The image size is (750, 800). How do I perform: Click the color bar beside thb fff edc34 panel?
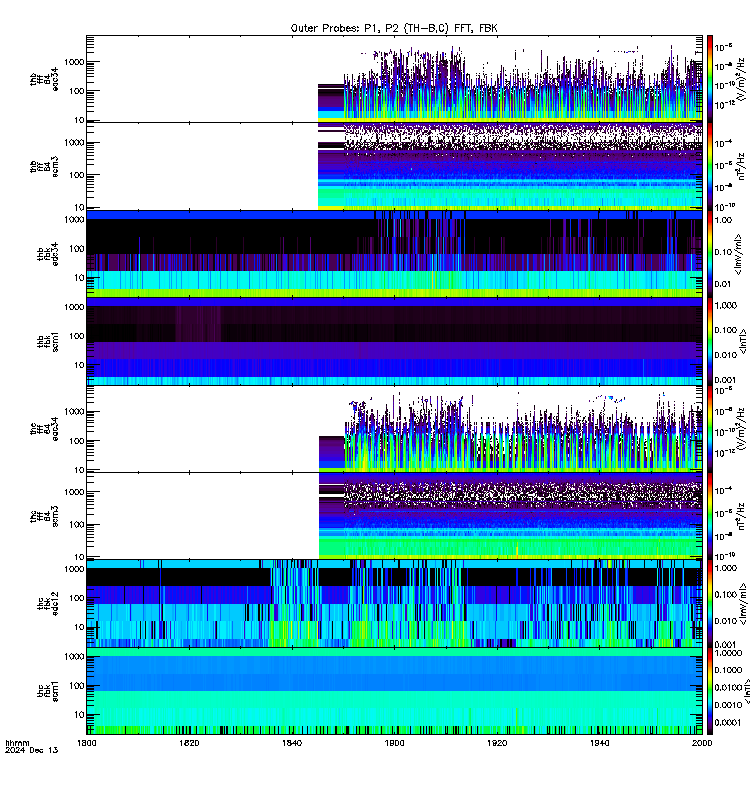[710, 79]
